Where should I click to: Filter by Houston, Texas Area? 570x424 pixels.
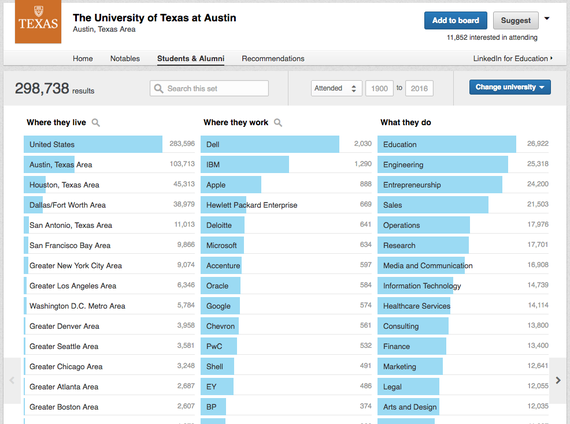tap(109, 185)
